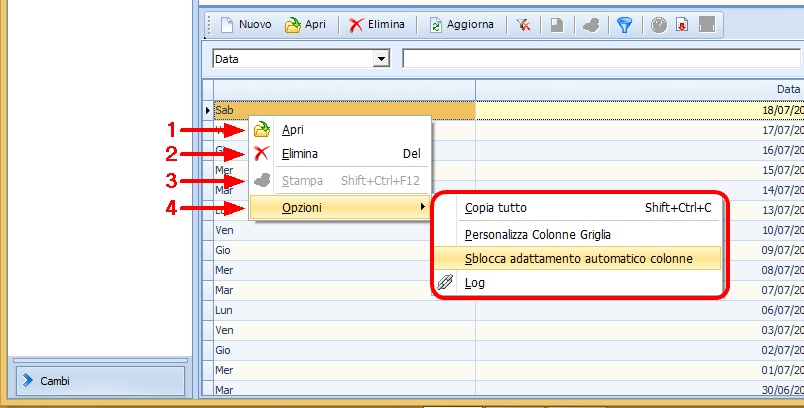Open the Data field dropdown
Screen dimensions: 804x408
(x=380, y=59)
